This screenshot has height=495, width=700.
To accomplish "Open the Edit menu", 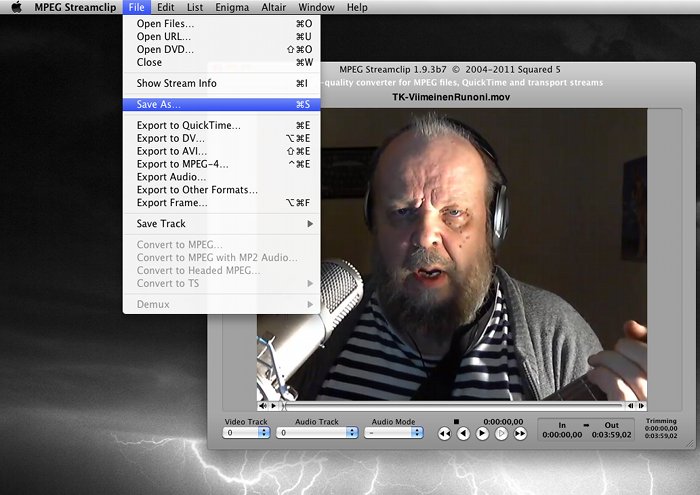I will click(x=166, y=7).
